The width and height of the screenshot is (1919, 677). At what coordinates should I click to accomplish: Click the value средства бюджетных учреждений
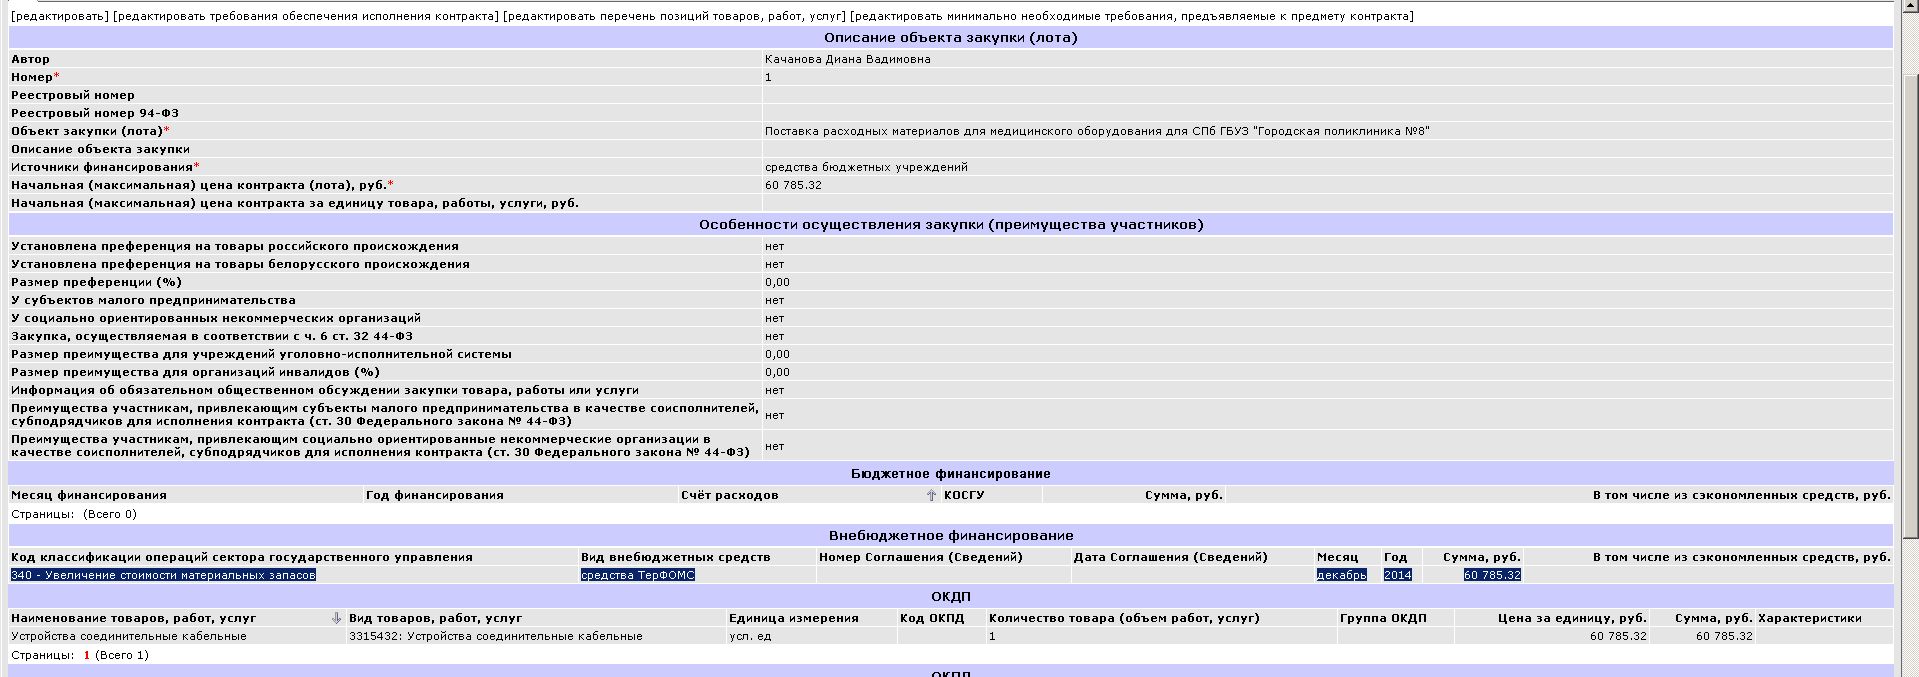click(x=866, y=167)
